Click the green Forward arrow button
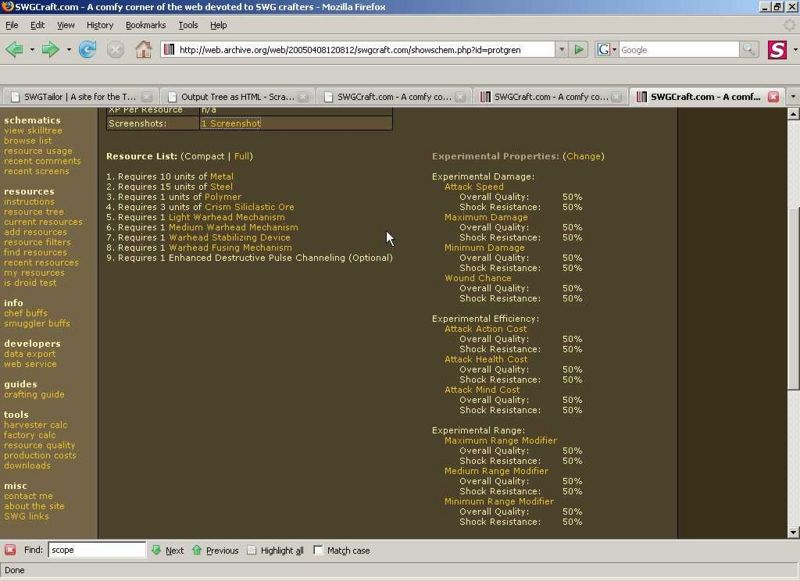 tap(50, 49)
